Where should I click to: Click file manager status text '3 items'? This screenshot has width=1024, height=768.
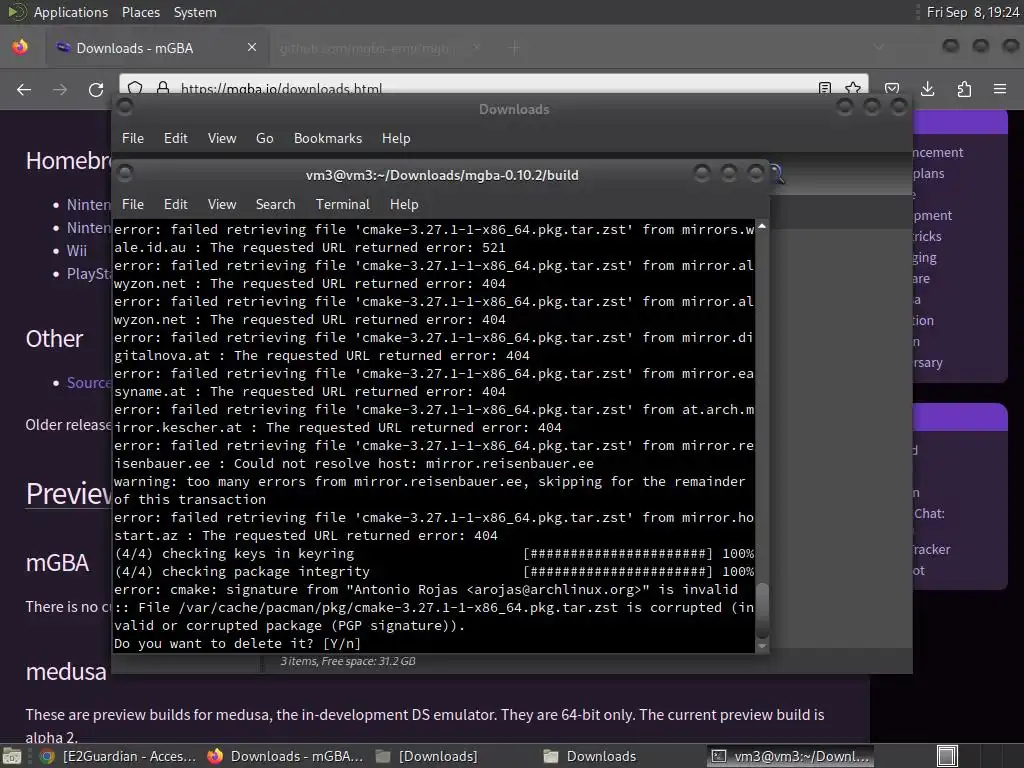pyautogui.click(x=348, y=661)
